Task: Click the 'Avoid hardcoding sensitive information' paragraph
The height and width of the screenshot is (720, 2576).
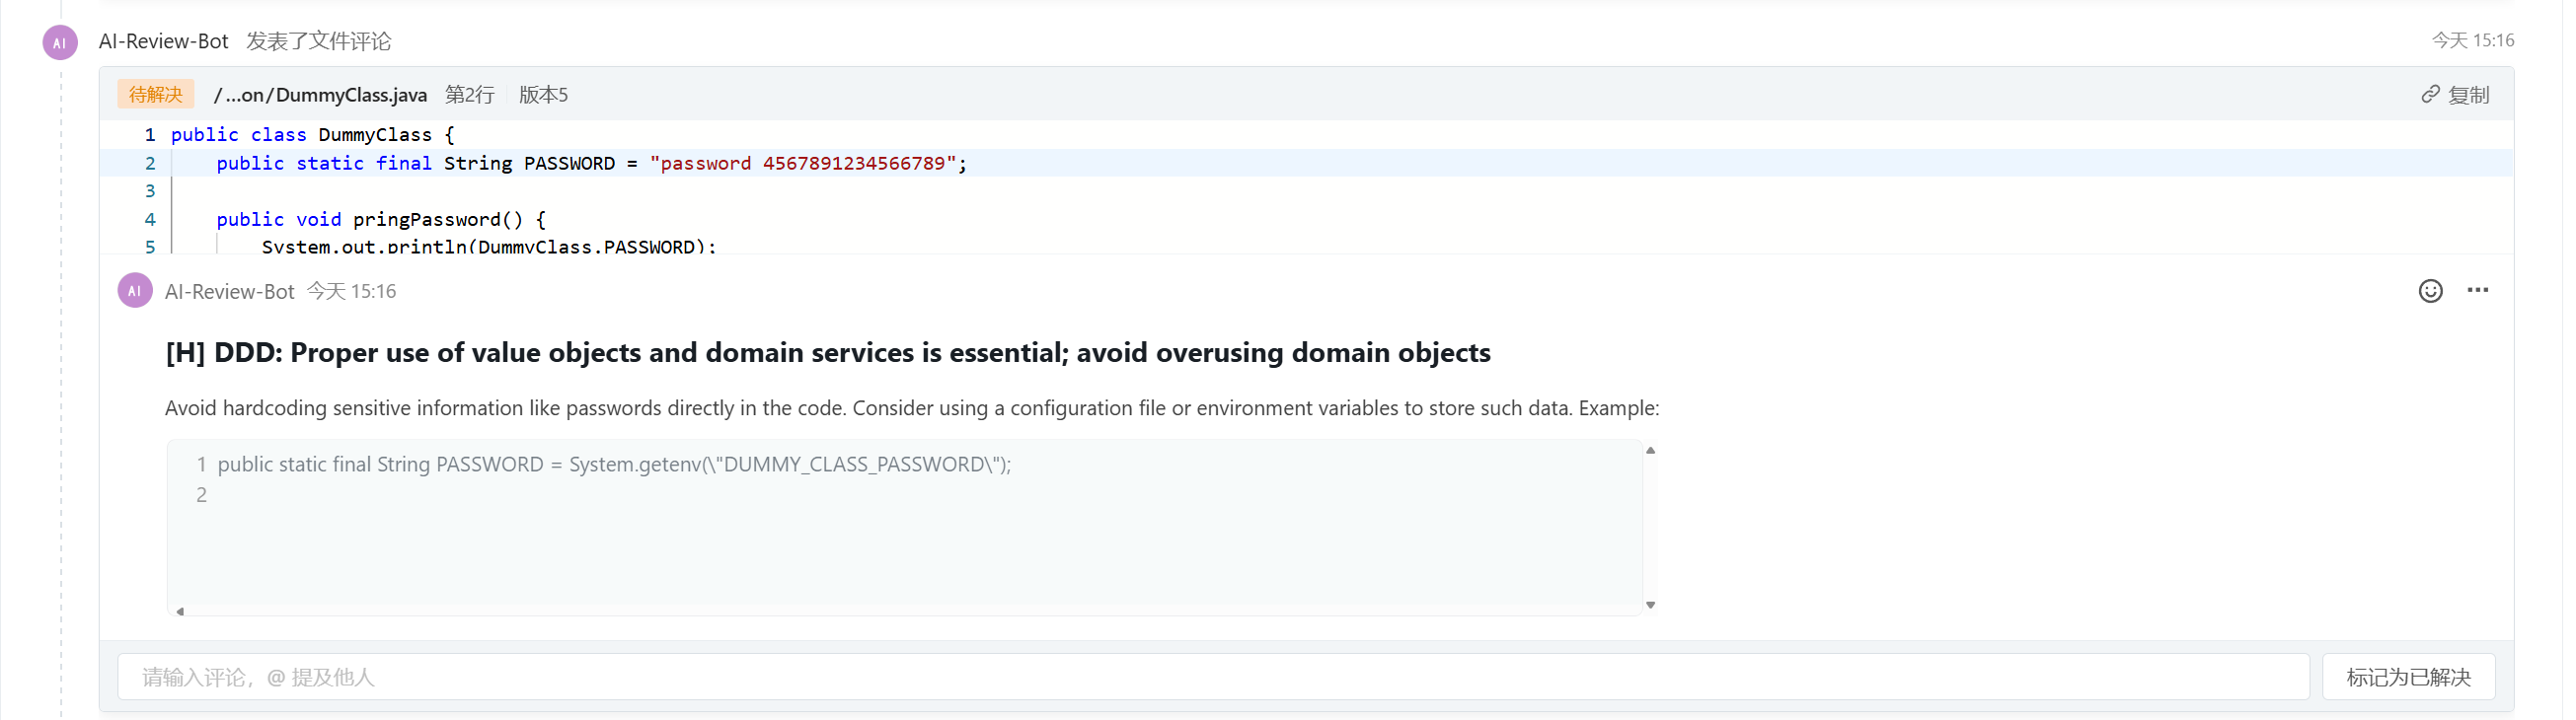Action: [x=912, y=408]
